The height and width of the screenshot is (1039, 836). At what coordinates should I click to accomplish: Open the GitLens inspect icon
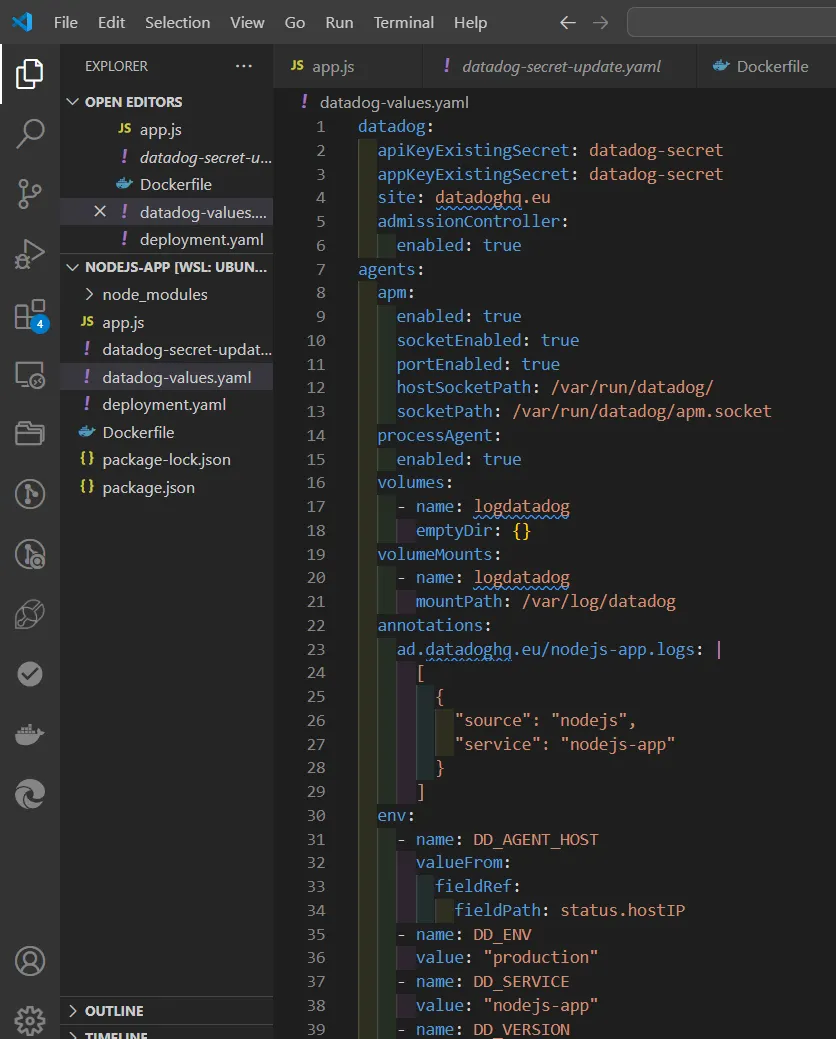[x=30, y=554]
